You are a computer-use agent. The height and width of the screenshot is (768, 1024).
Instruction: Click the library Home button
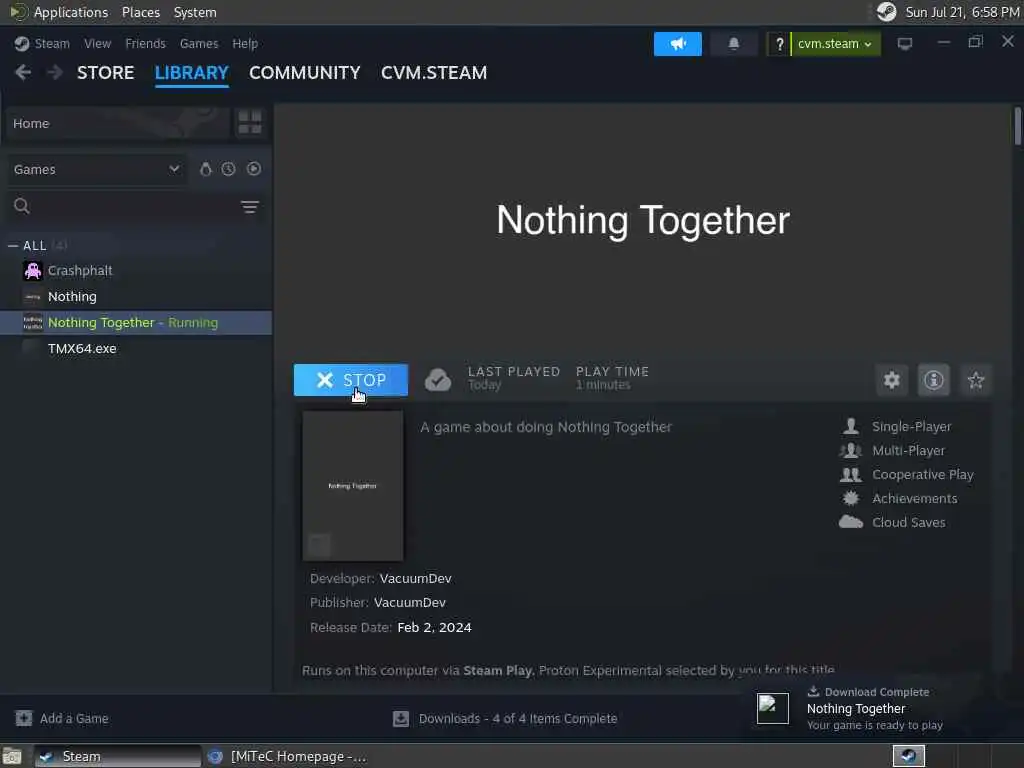tap(118, 123)
